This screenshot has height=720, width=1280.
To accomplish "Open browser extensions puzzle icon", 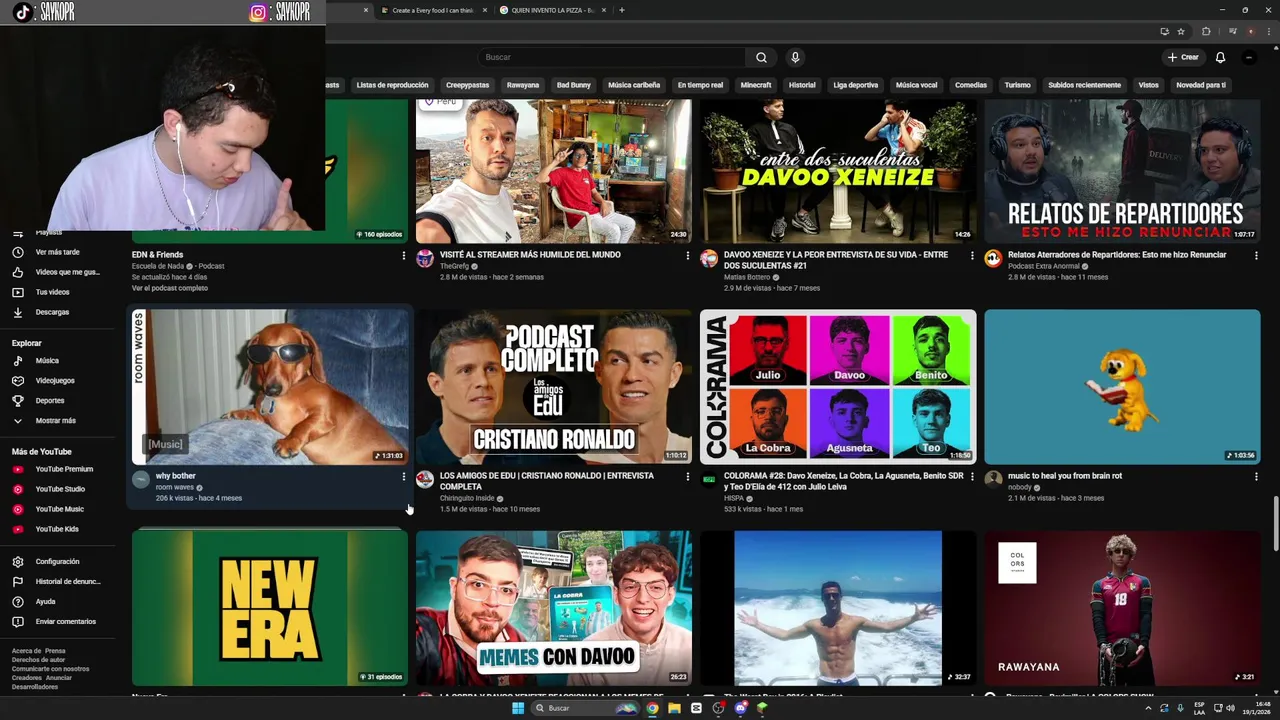I will [1206, 32].
